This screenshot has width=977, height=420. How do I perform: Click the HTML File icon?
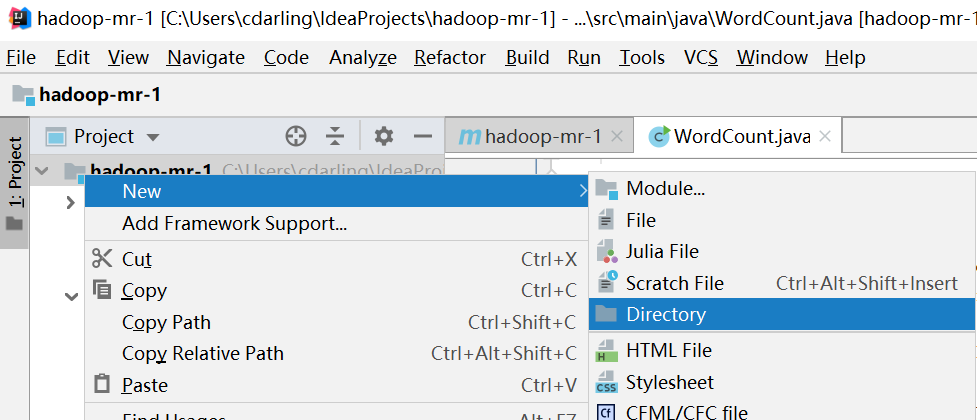pyautogui.click(x=606, y=351)
